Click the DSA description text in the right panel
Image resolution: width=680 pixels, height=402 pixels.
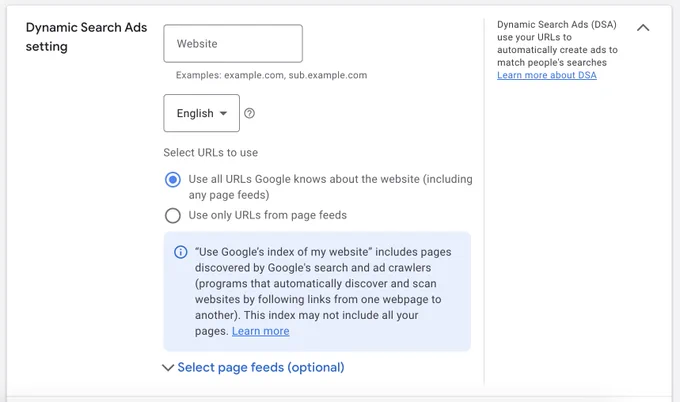coord(557,43)
